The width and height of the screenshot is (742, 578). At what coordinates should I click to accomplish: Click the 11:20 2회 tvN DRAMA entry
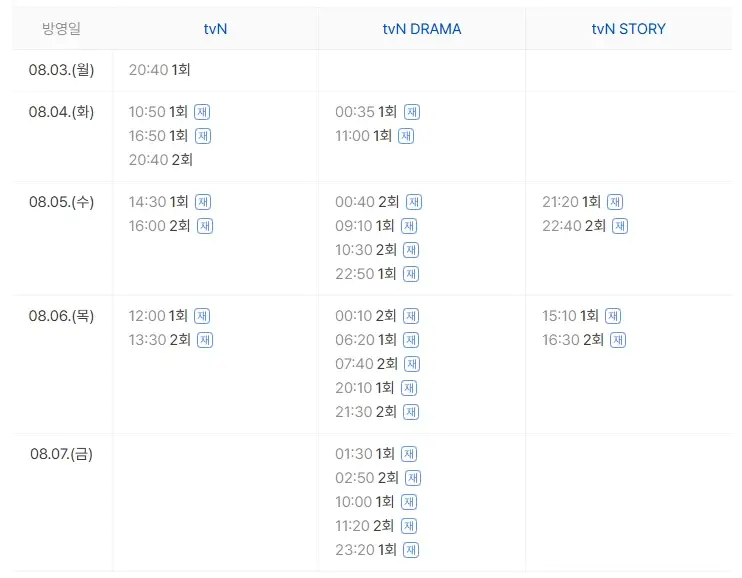point(364,525)
